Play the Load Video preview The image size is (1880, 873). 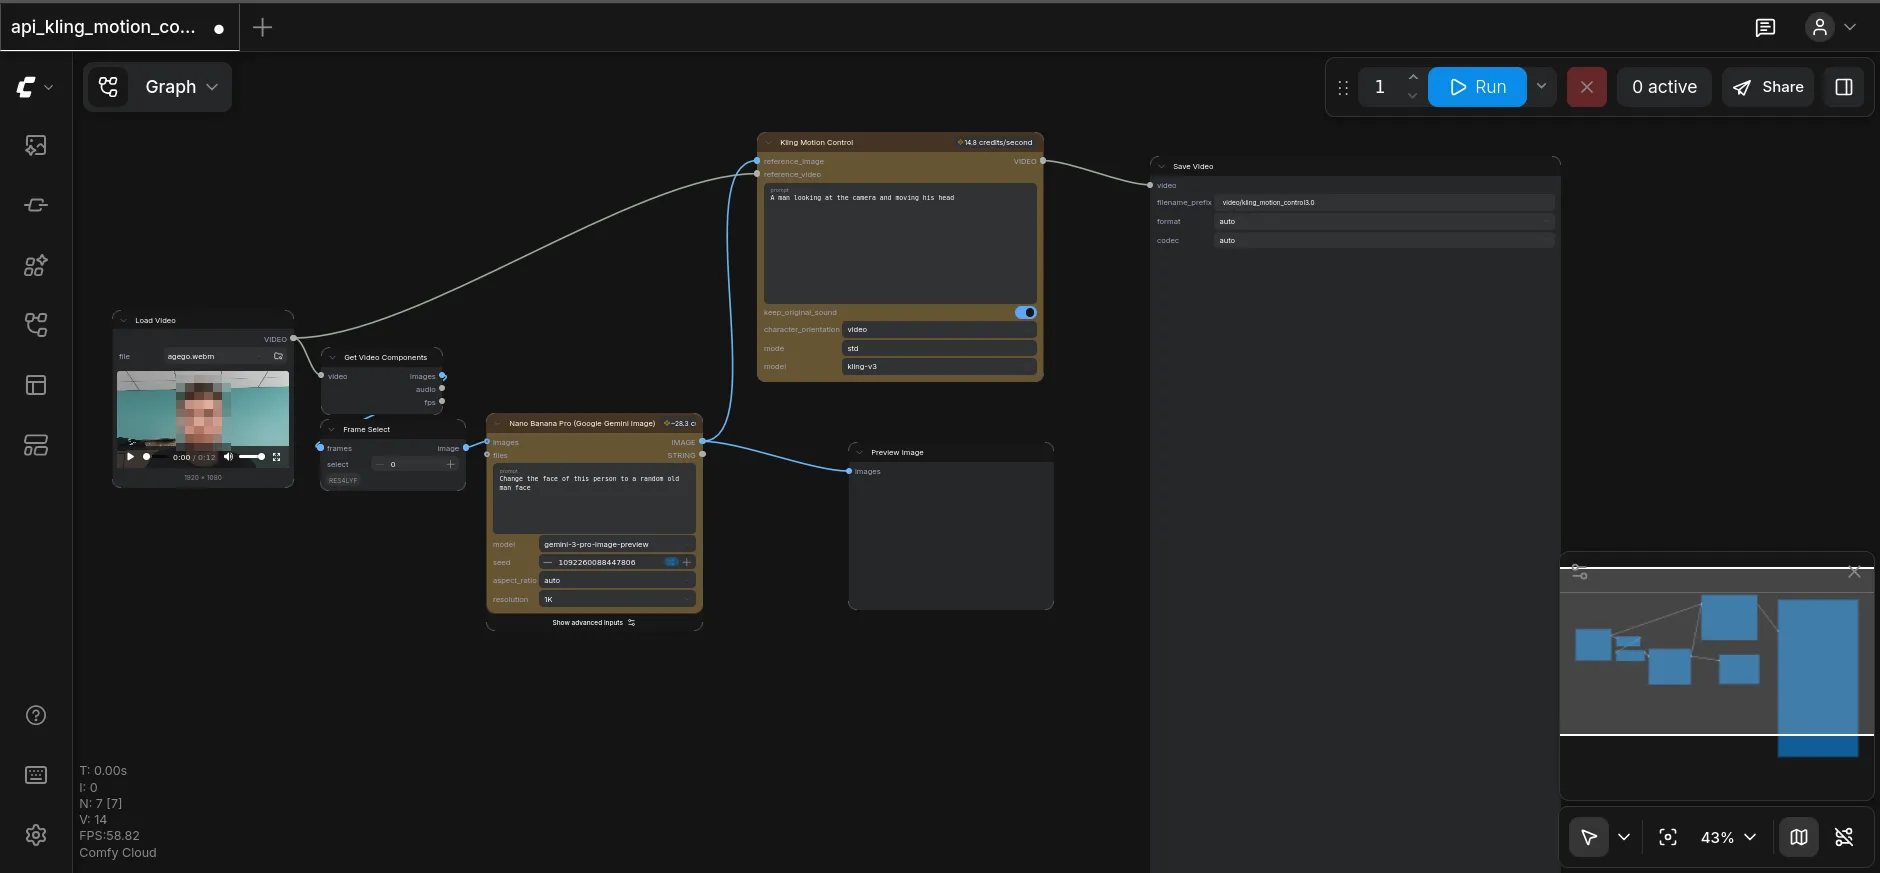[130, 457]
